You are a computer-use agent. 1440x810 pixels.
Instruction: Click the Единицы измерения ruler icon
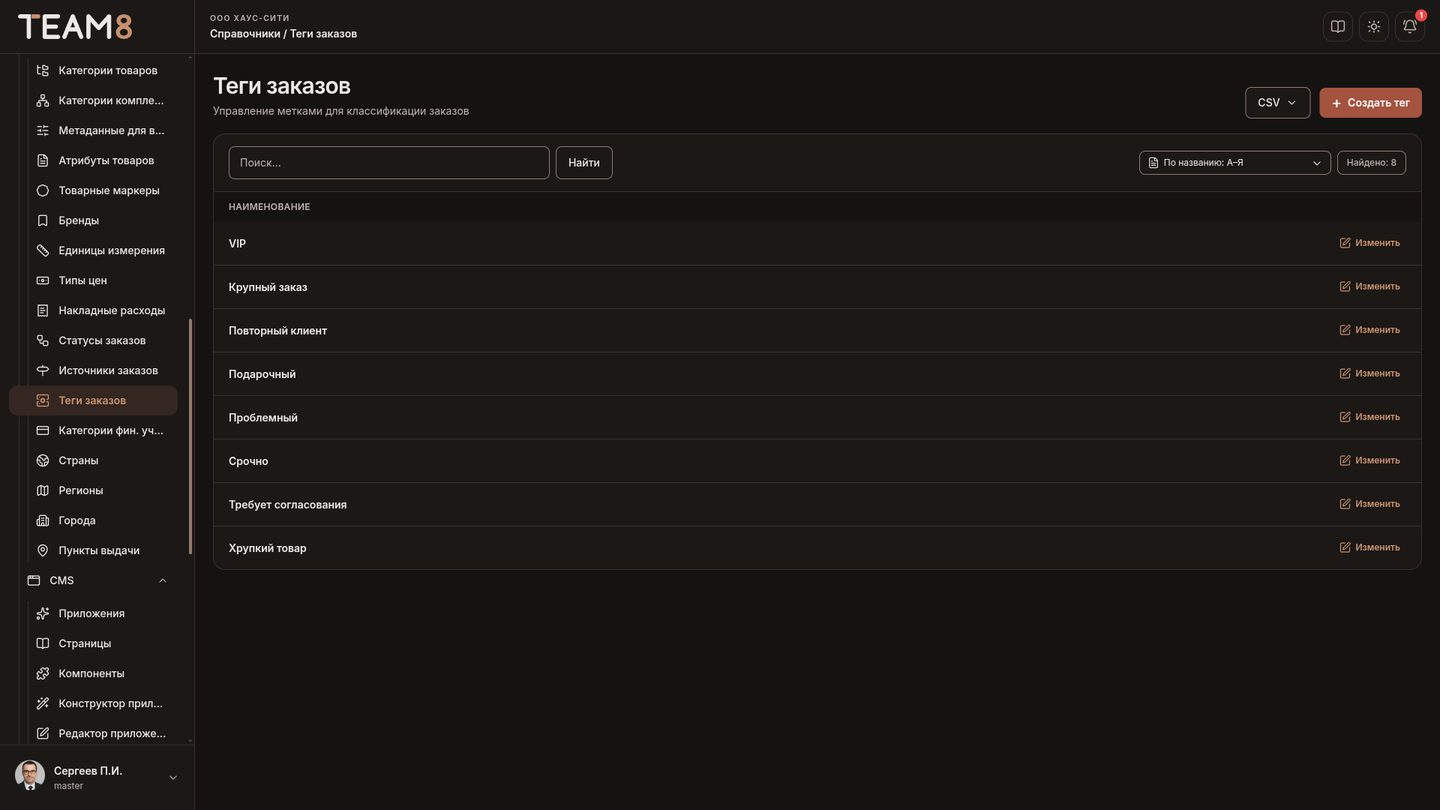click(x=42, y=250)
